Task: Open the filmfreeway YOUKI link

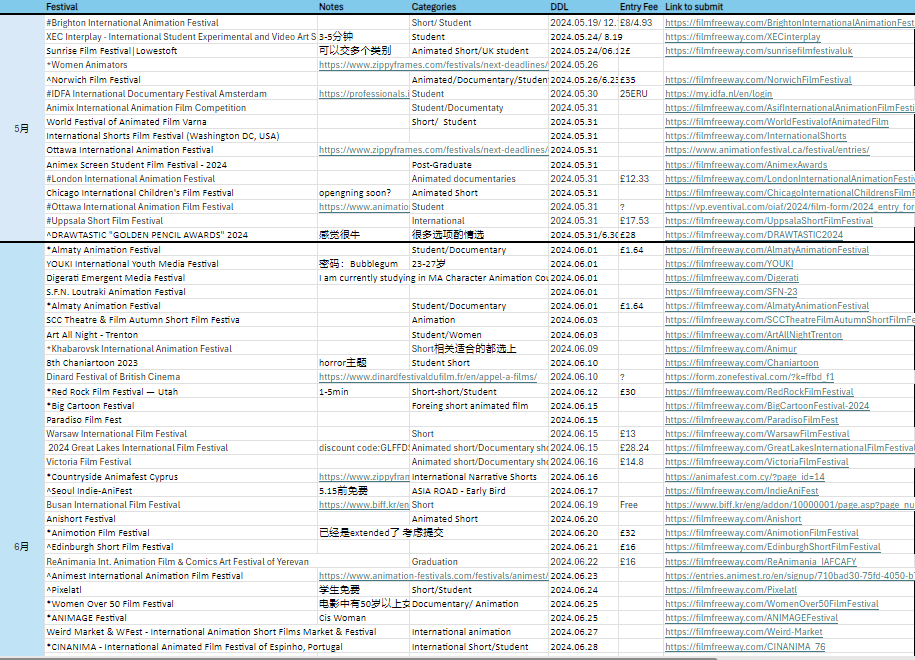Action: (x=729, y=264)
